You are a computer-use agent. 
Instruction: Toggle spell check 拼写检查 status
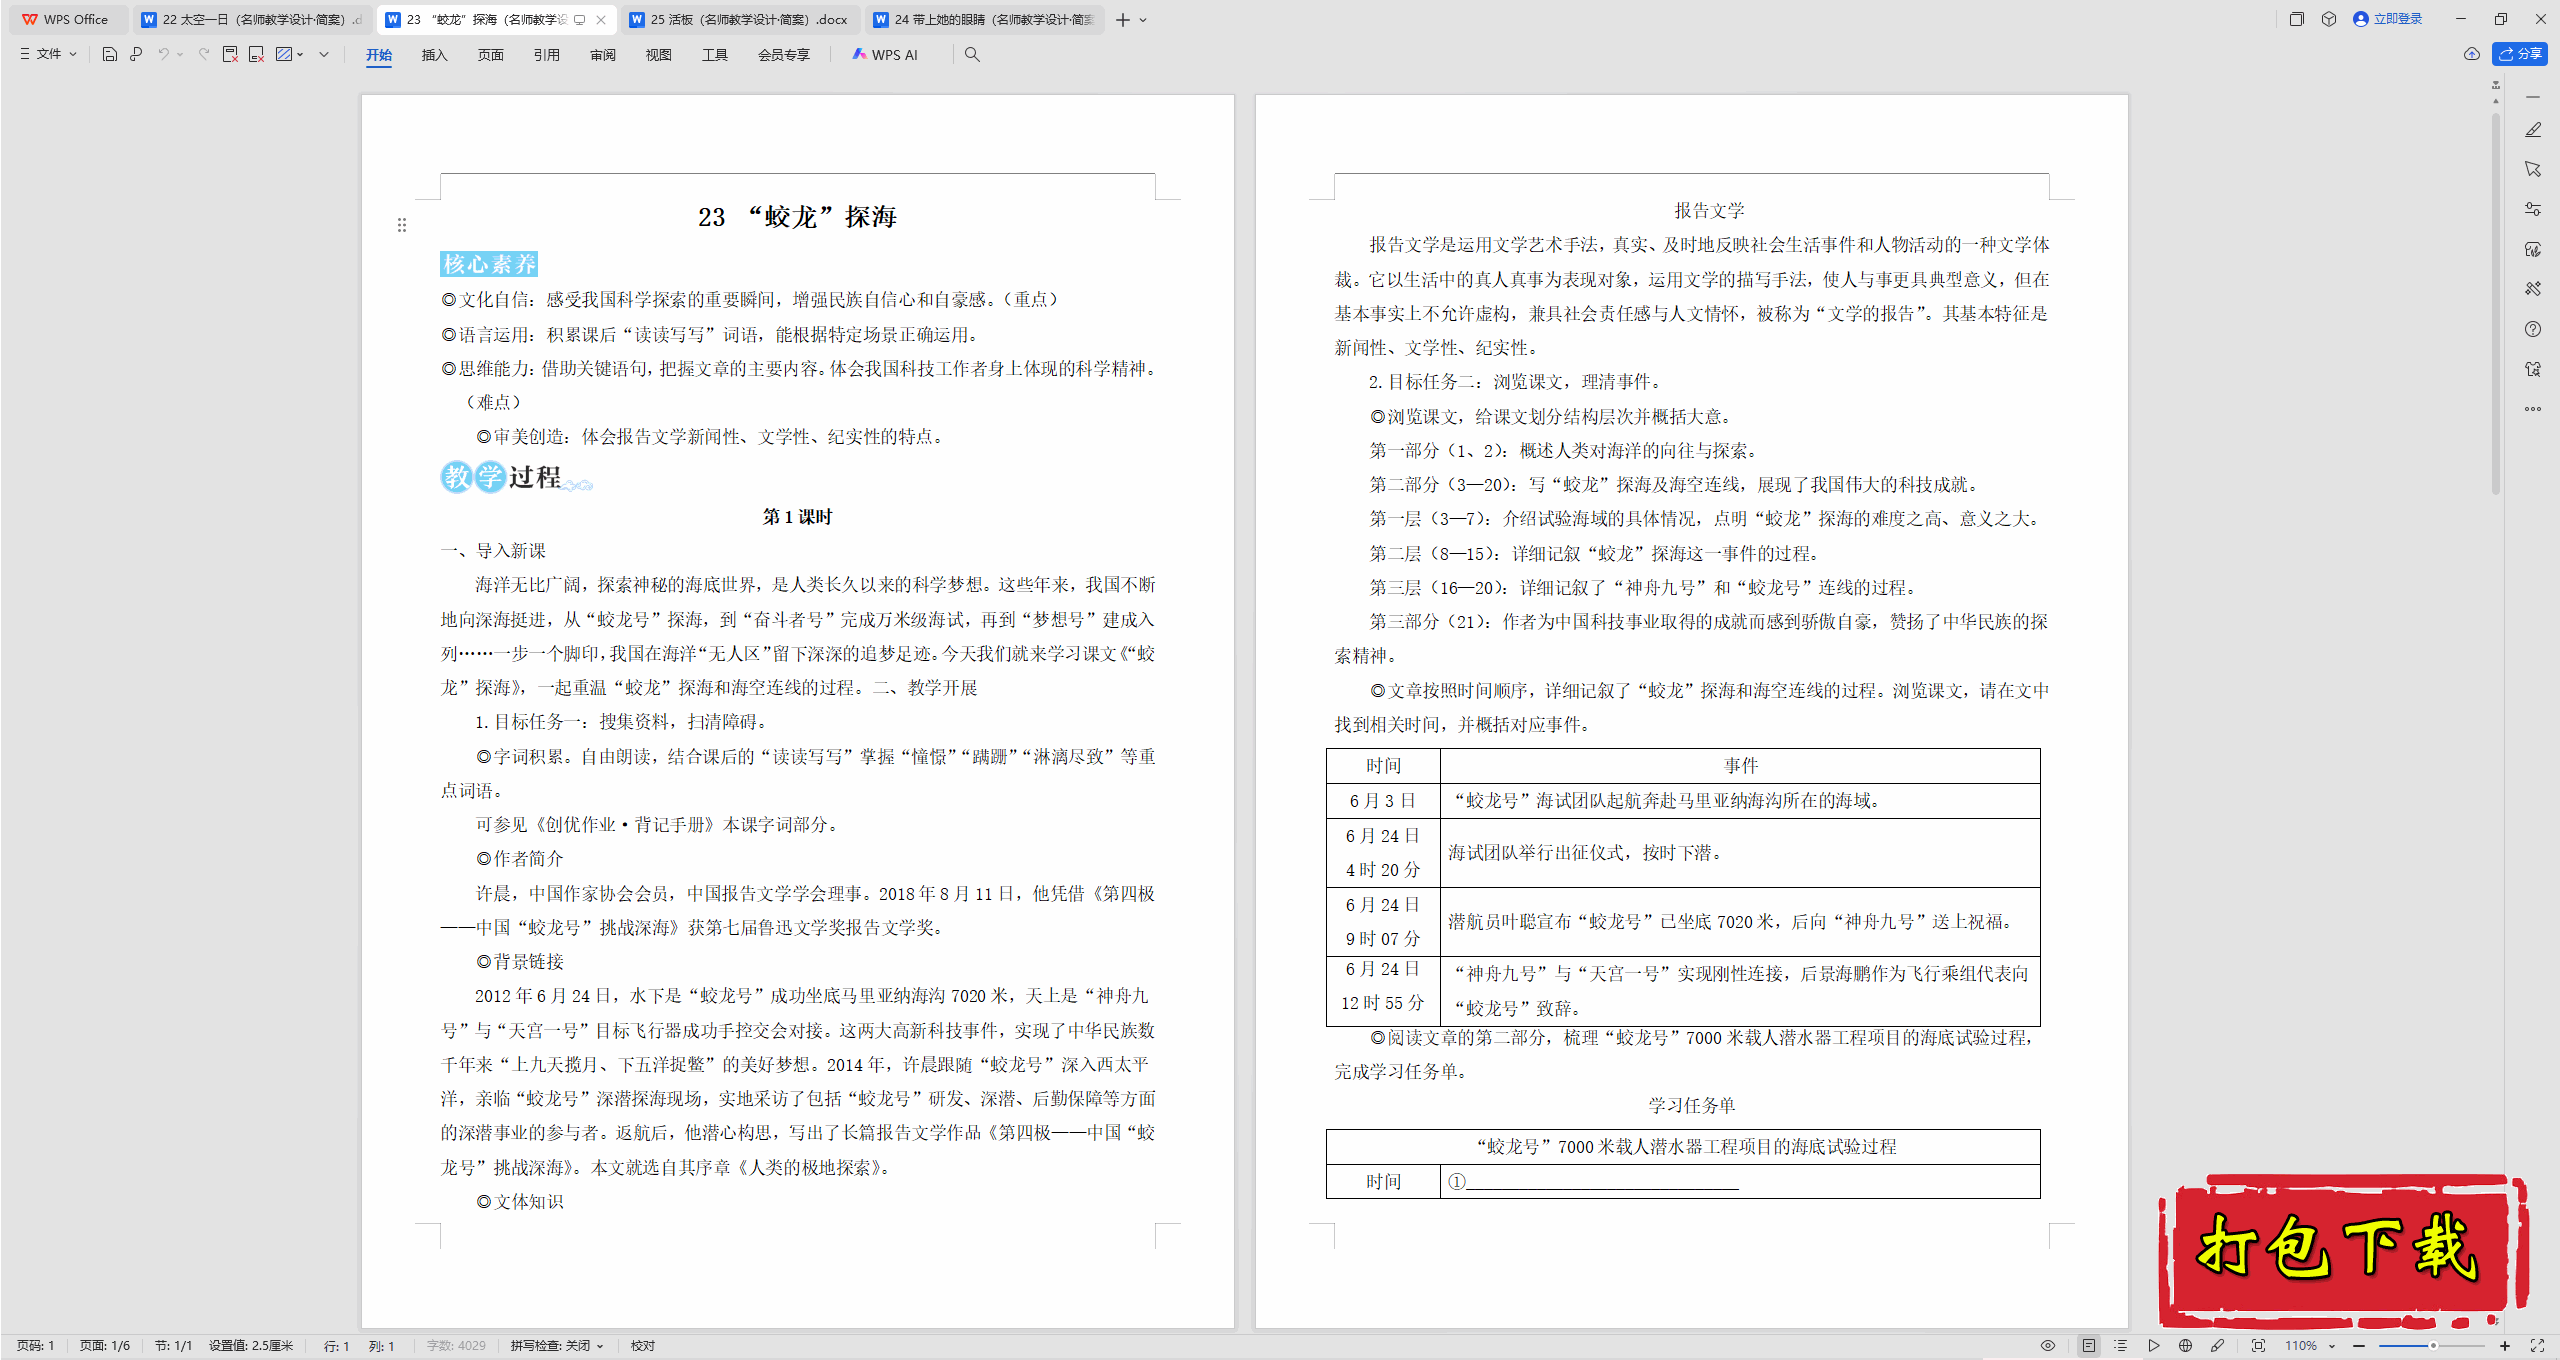[551, 1346]
